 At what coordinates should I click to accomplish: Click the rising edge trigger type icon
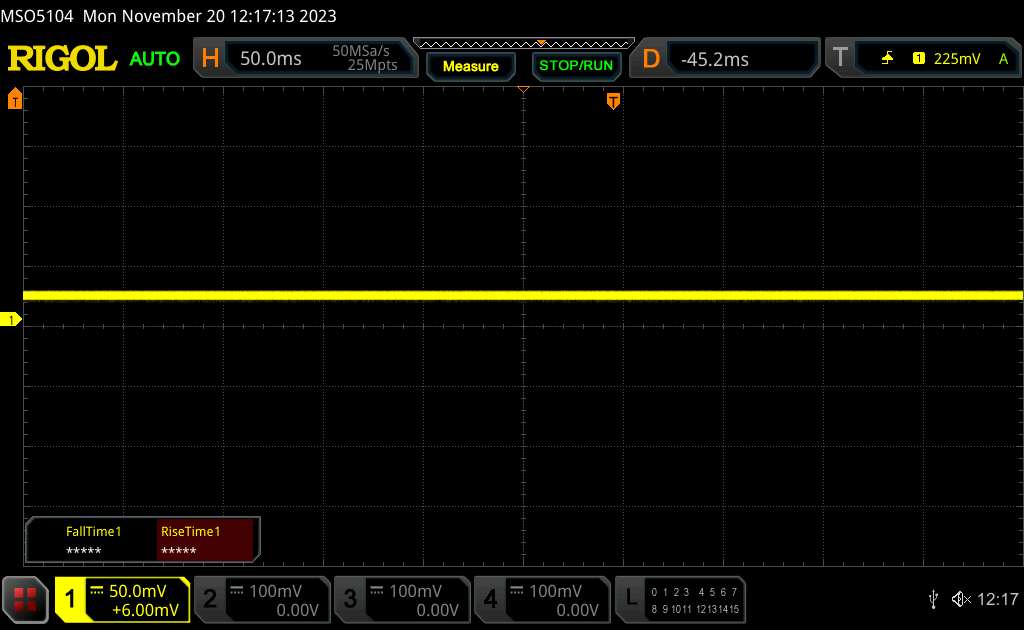pos(887,59)
